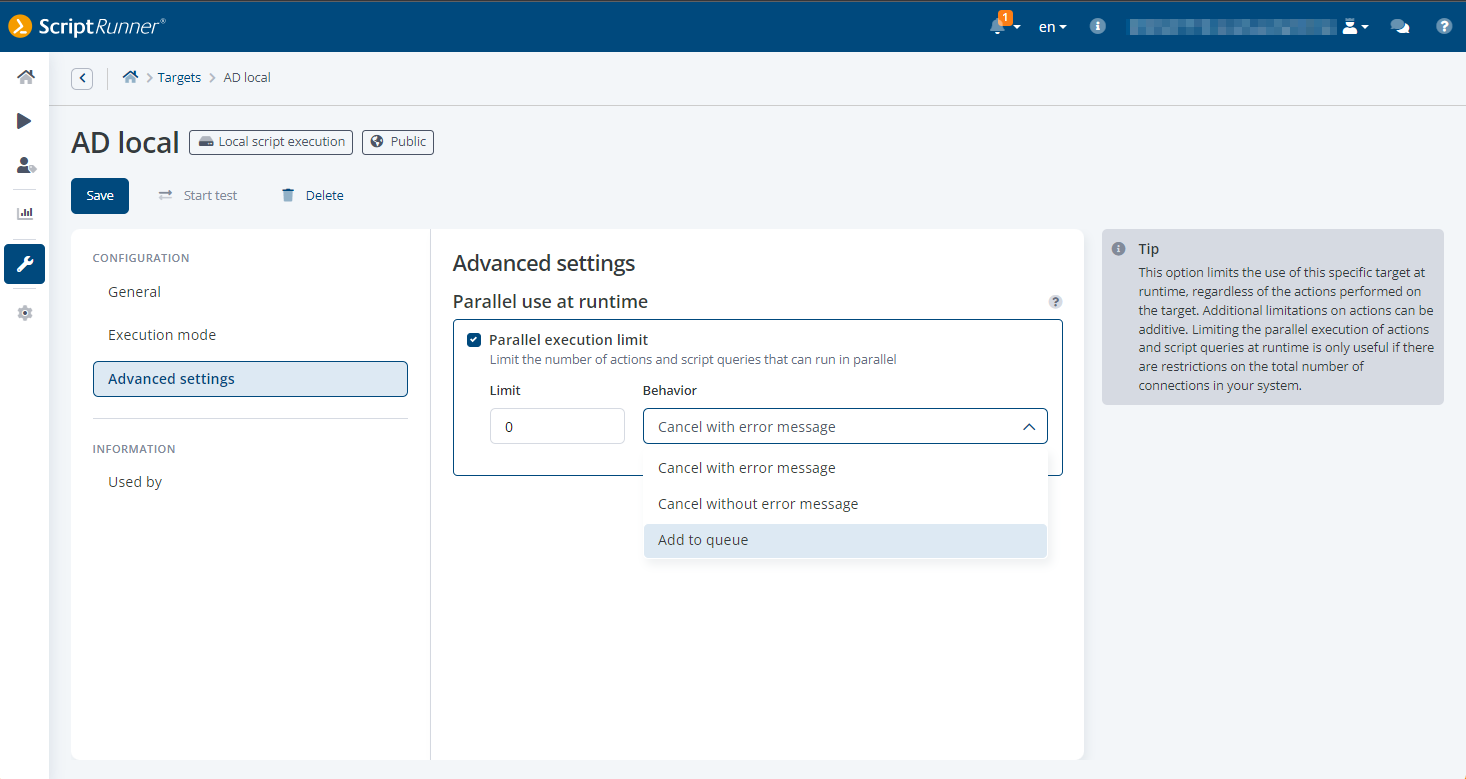The height and width of the screenshot is (779, 1466).
Task: Open the language dropdown 'en'
Action: coord(1052,27)
